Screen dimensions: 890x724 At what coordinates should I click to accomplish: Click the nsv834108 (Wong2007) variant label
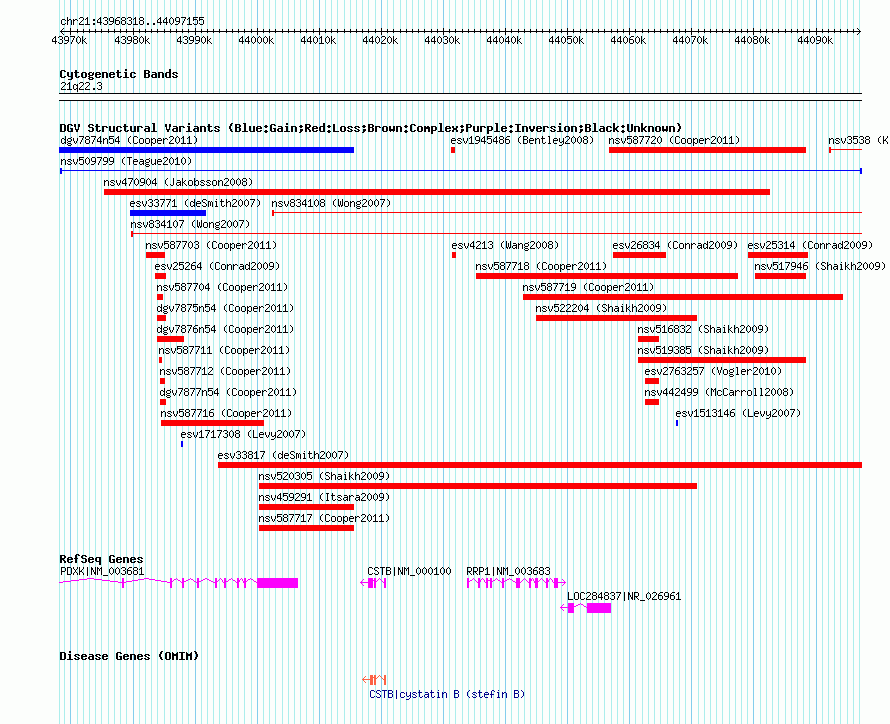(x=331, y=203)
